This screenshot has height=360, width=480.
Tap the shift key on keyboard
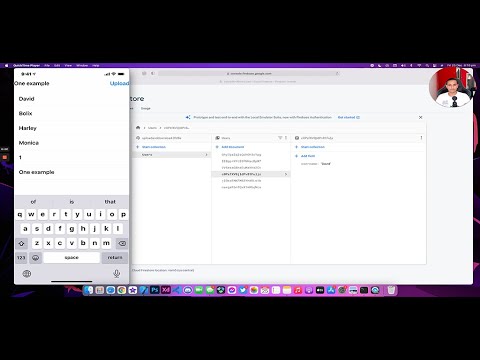[22, 243]
